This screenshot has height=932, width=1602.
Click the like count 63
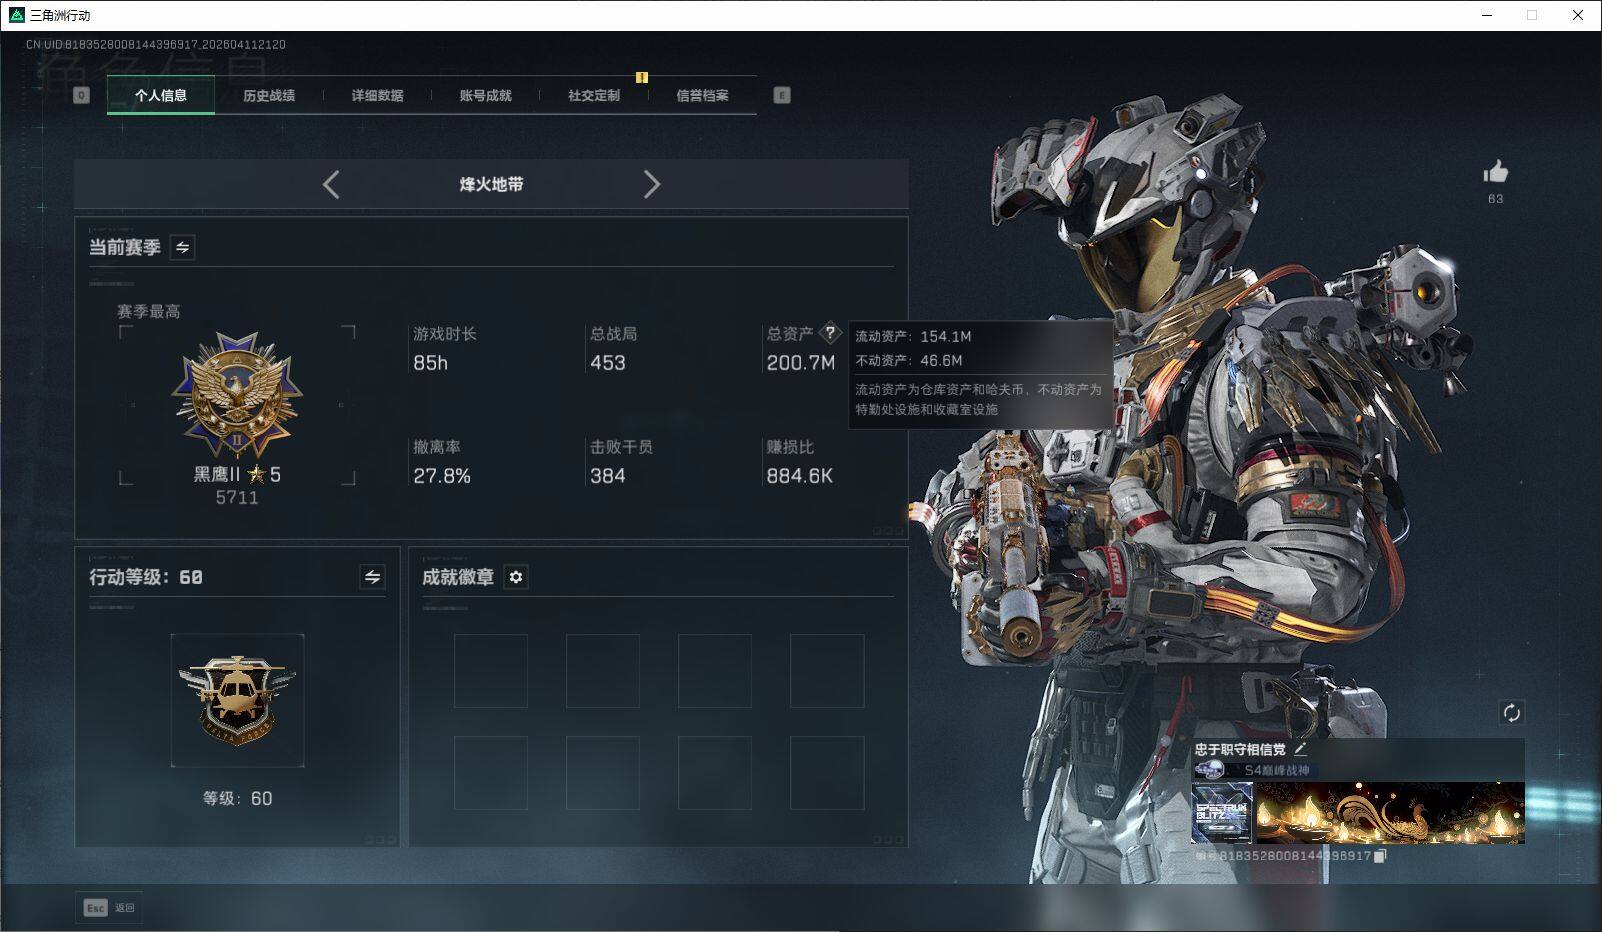tap(1496, 199)
